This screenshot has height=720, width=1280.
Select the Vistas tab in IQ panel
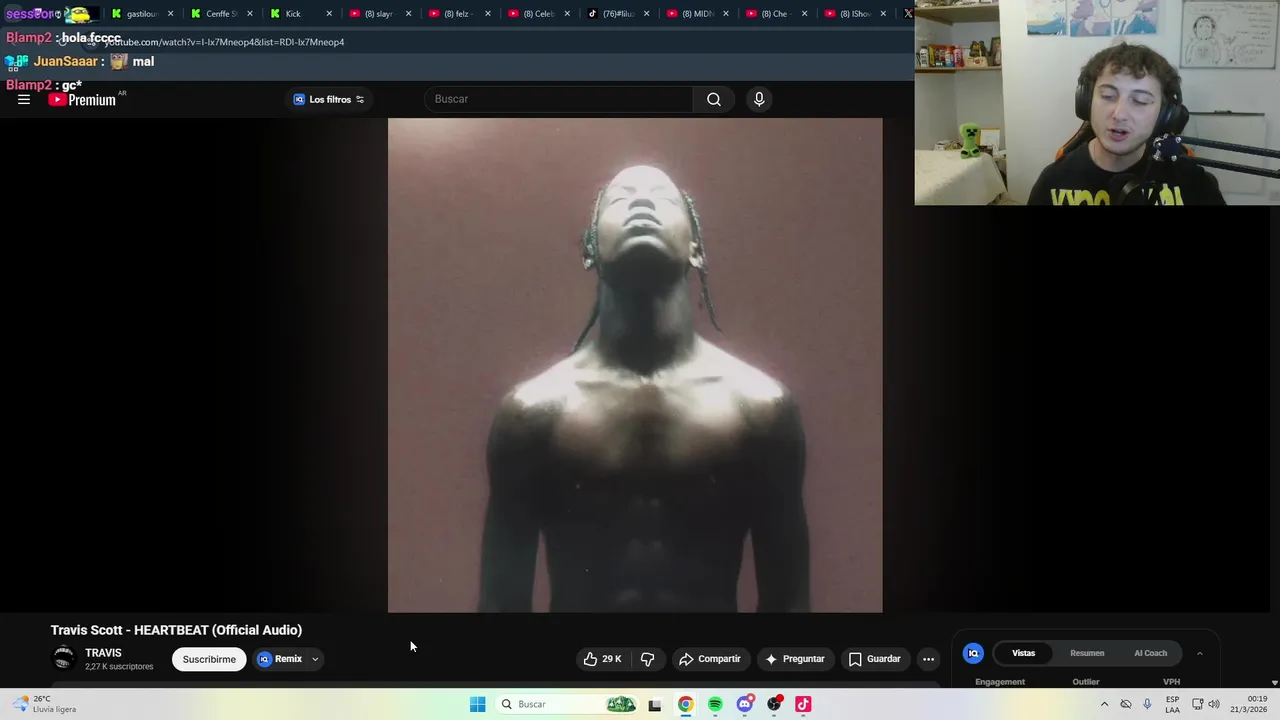(1023, 653)
